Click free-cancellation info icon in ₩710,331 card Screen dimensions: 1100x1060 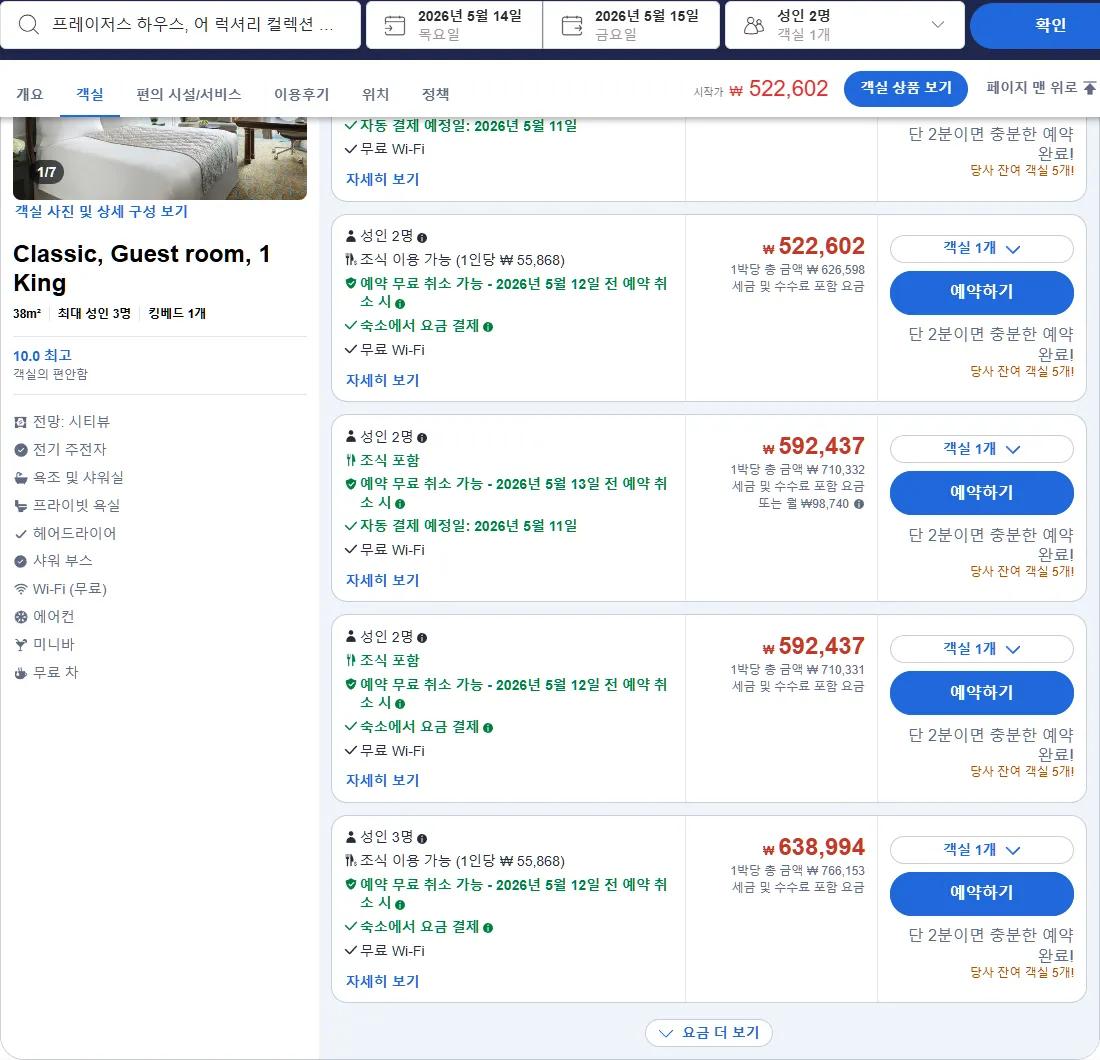pyautogui.click(x=400, y=704)
